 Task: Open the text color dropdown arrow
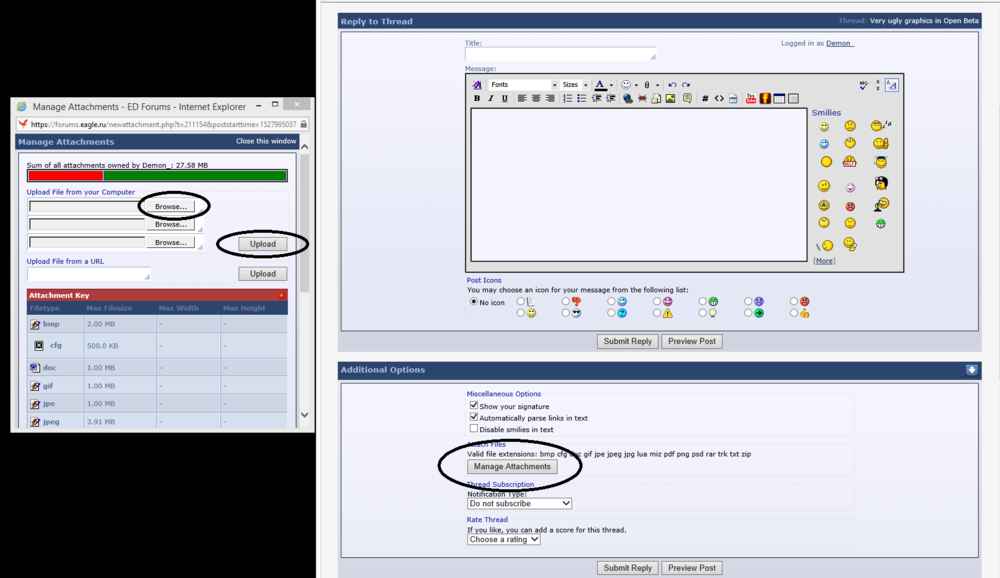click(611, 85)
